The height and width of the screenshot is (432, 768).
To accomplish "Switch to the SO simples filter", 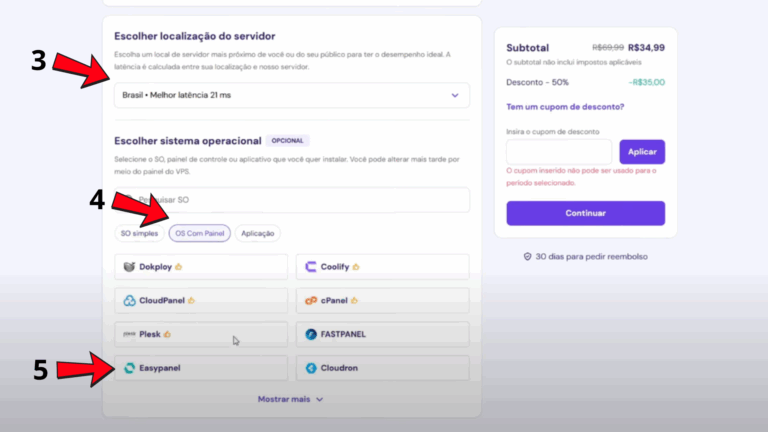I will [139, 233].
